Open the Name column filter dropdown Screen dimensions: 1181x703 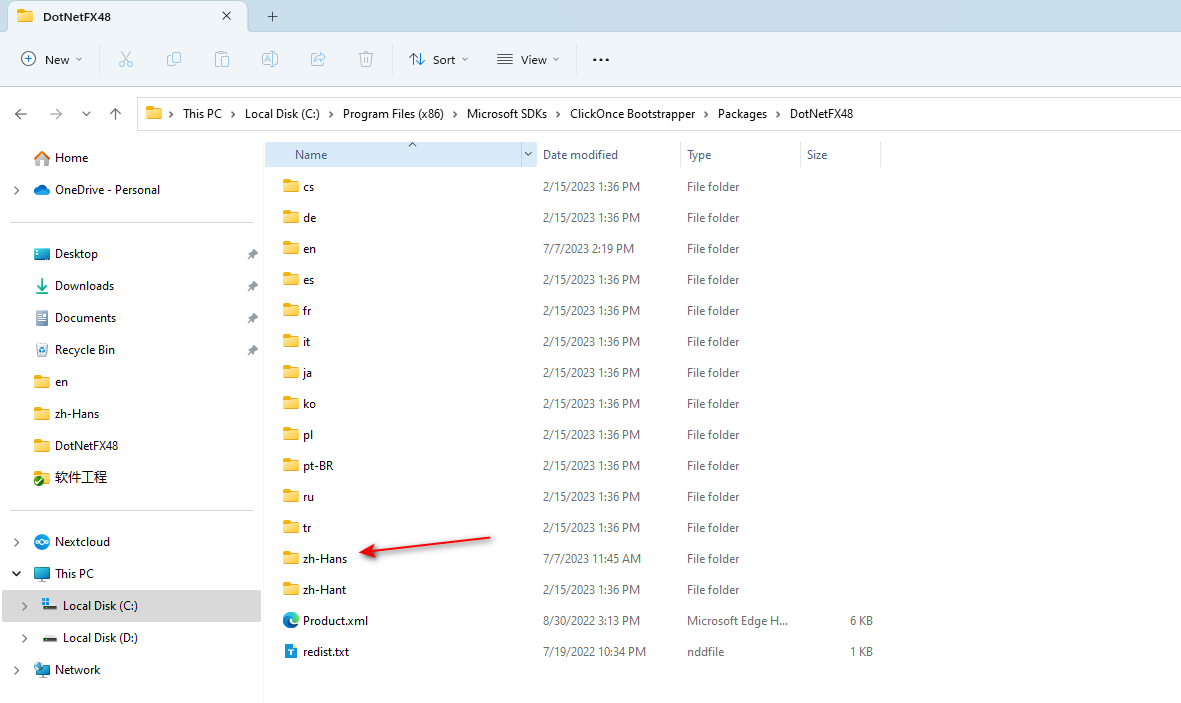(527, 154)
